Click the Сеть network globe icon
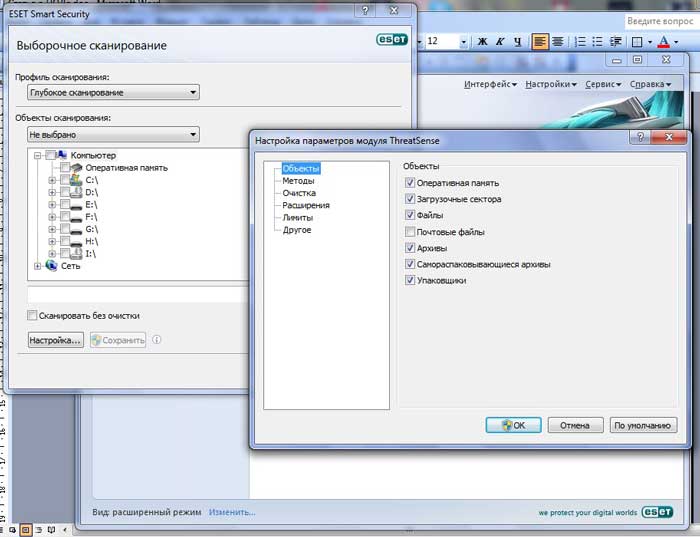The image size is (700, 537). [51, 266]
